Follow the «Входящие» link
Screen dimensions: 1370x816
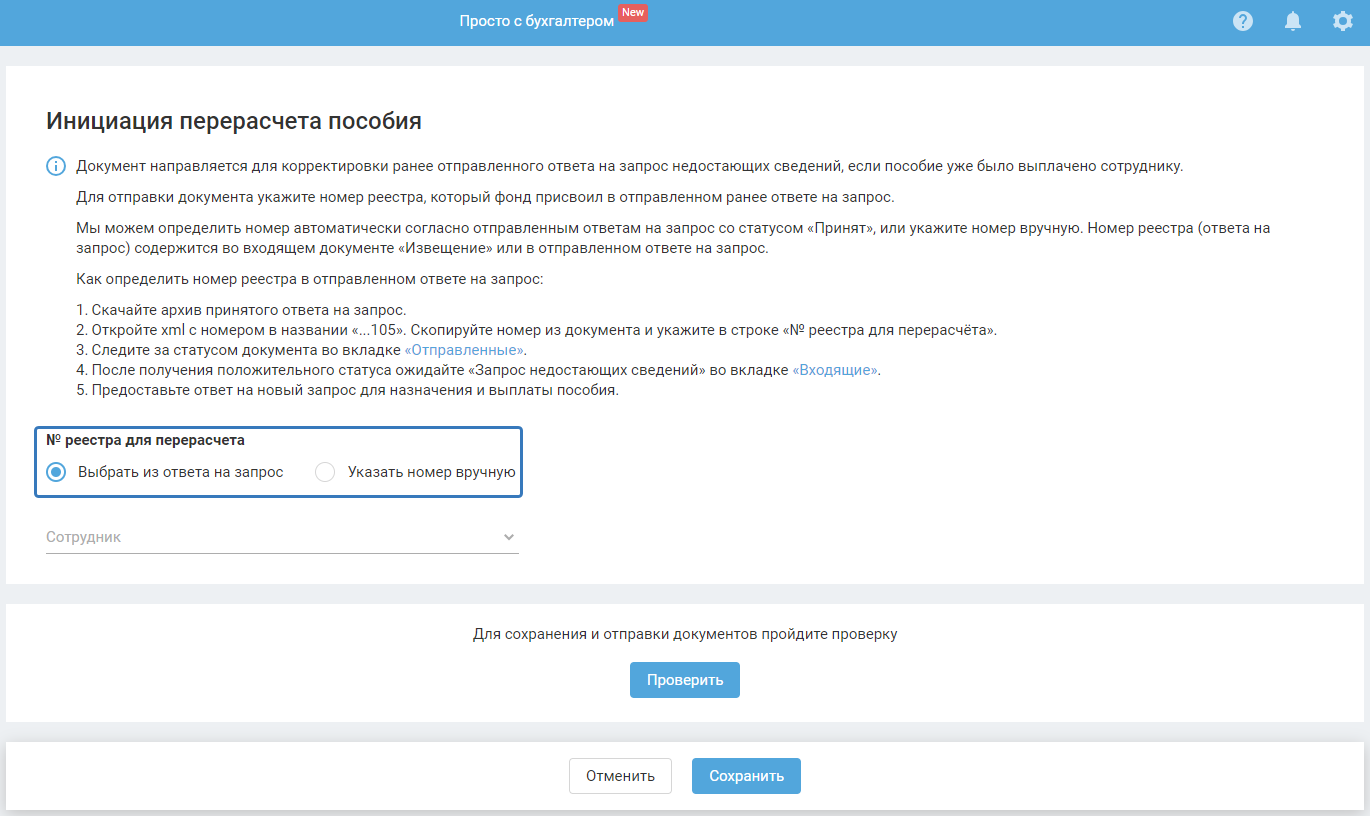(835, 370)
